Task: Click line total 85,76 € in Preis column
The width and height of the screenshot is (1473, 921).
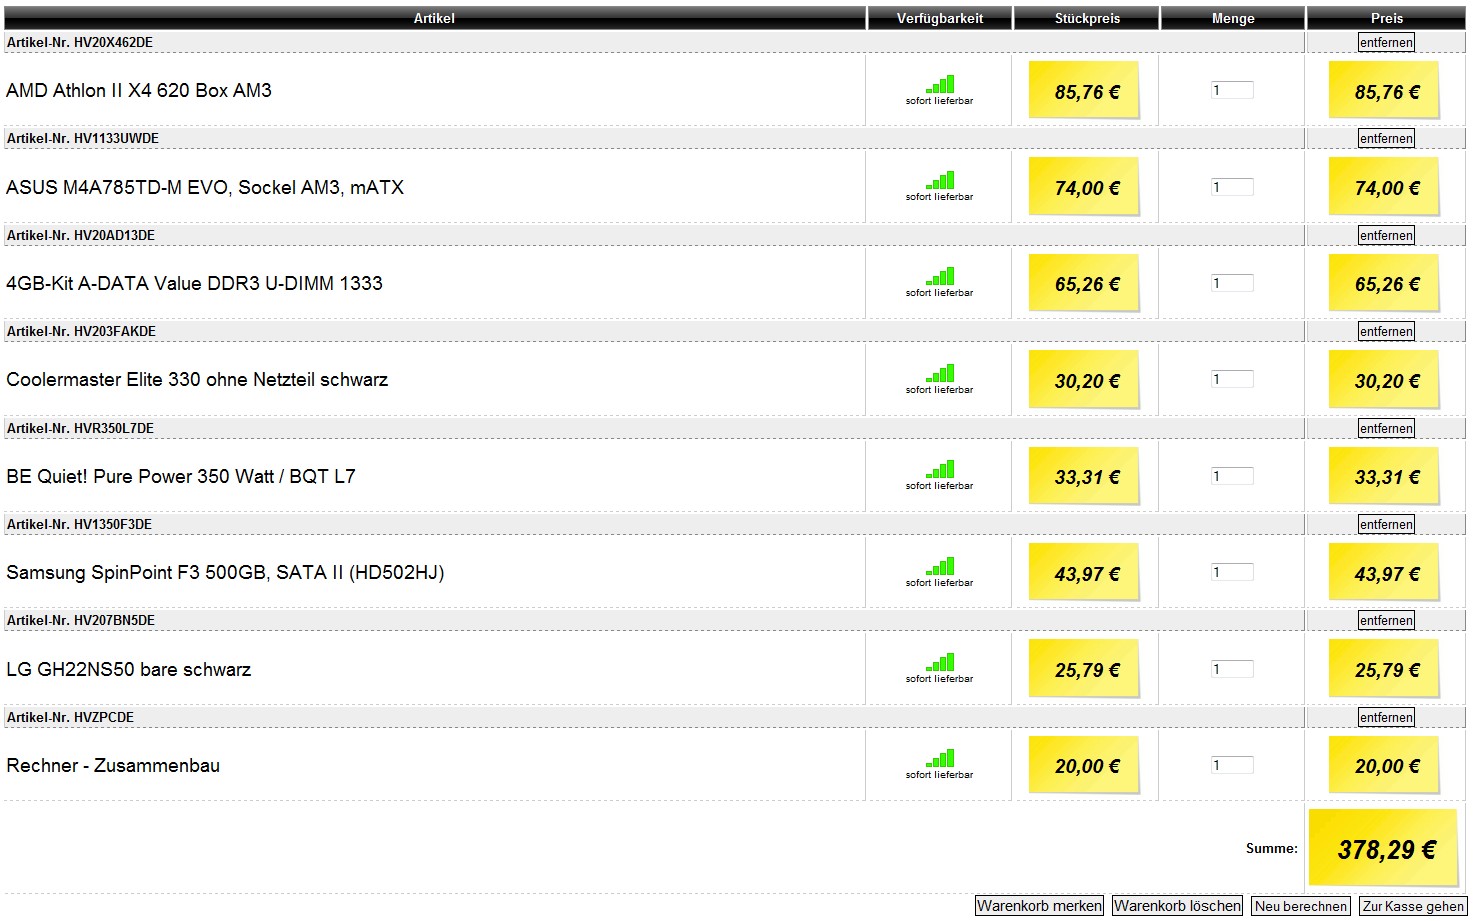Action: 1385,90
